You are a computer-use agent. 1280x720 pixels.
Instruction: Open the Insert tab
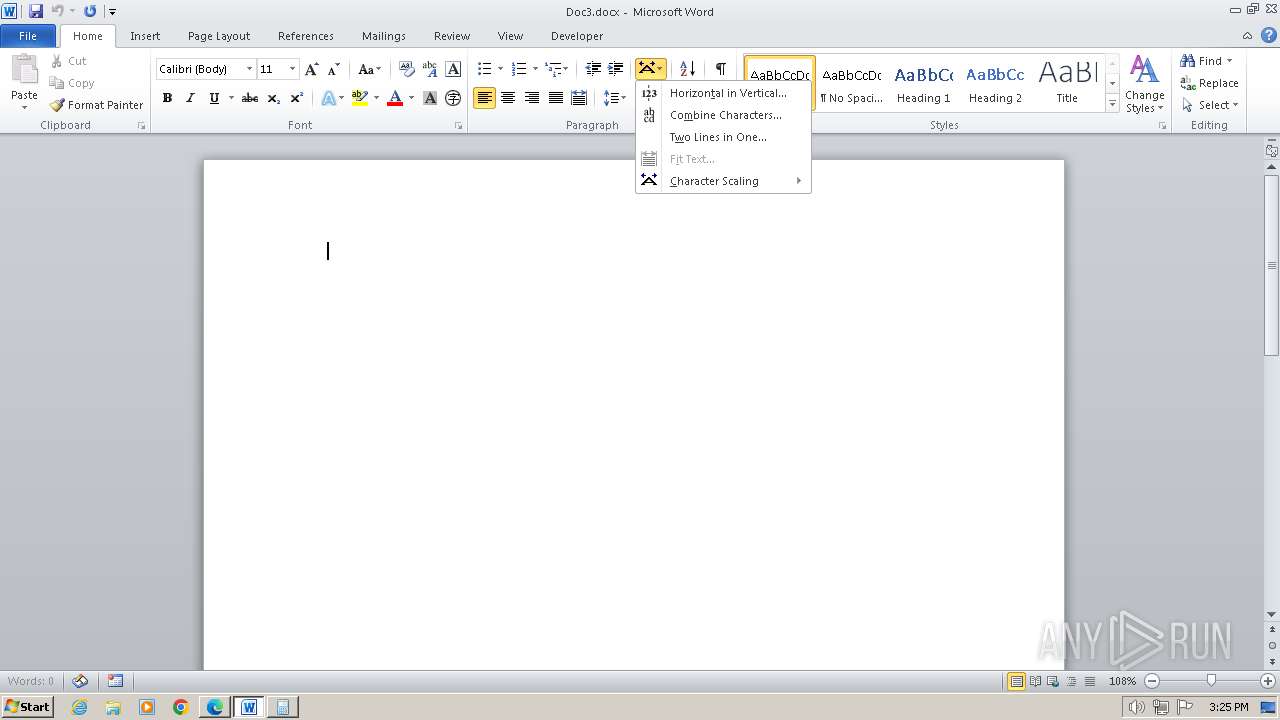[145, 36]
